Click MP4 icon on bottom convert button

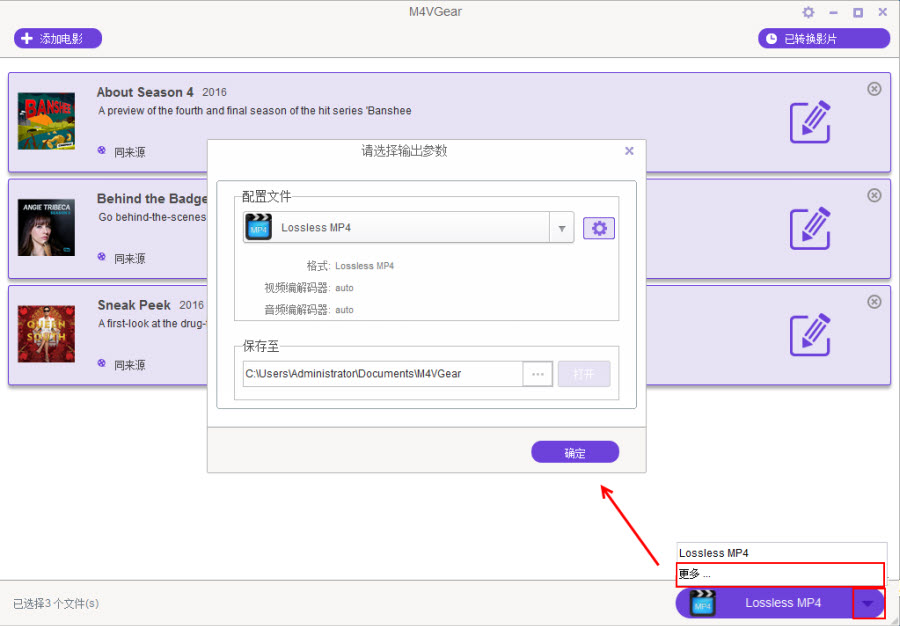(x=703, y=603)
